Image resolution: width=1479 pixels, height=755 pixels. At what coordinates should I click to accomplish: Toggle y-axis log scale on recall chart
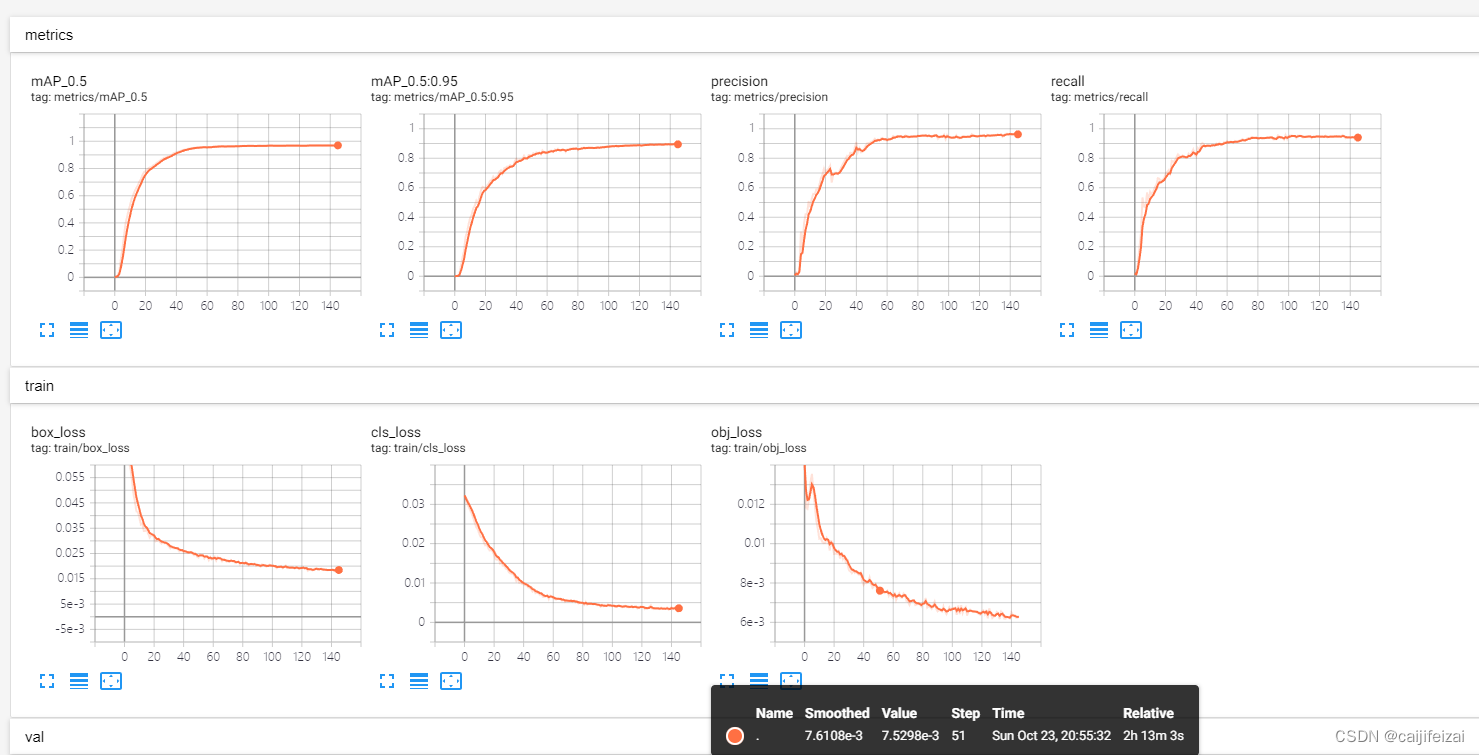(1099, 329)
